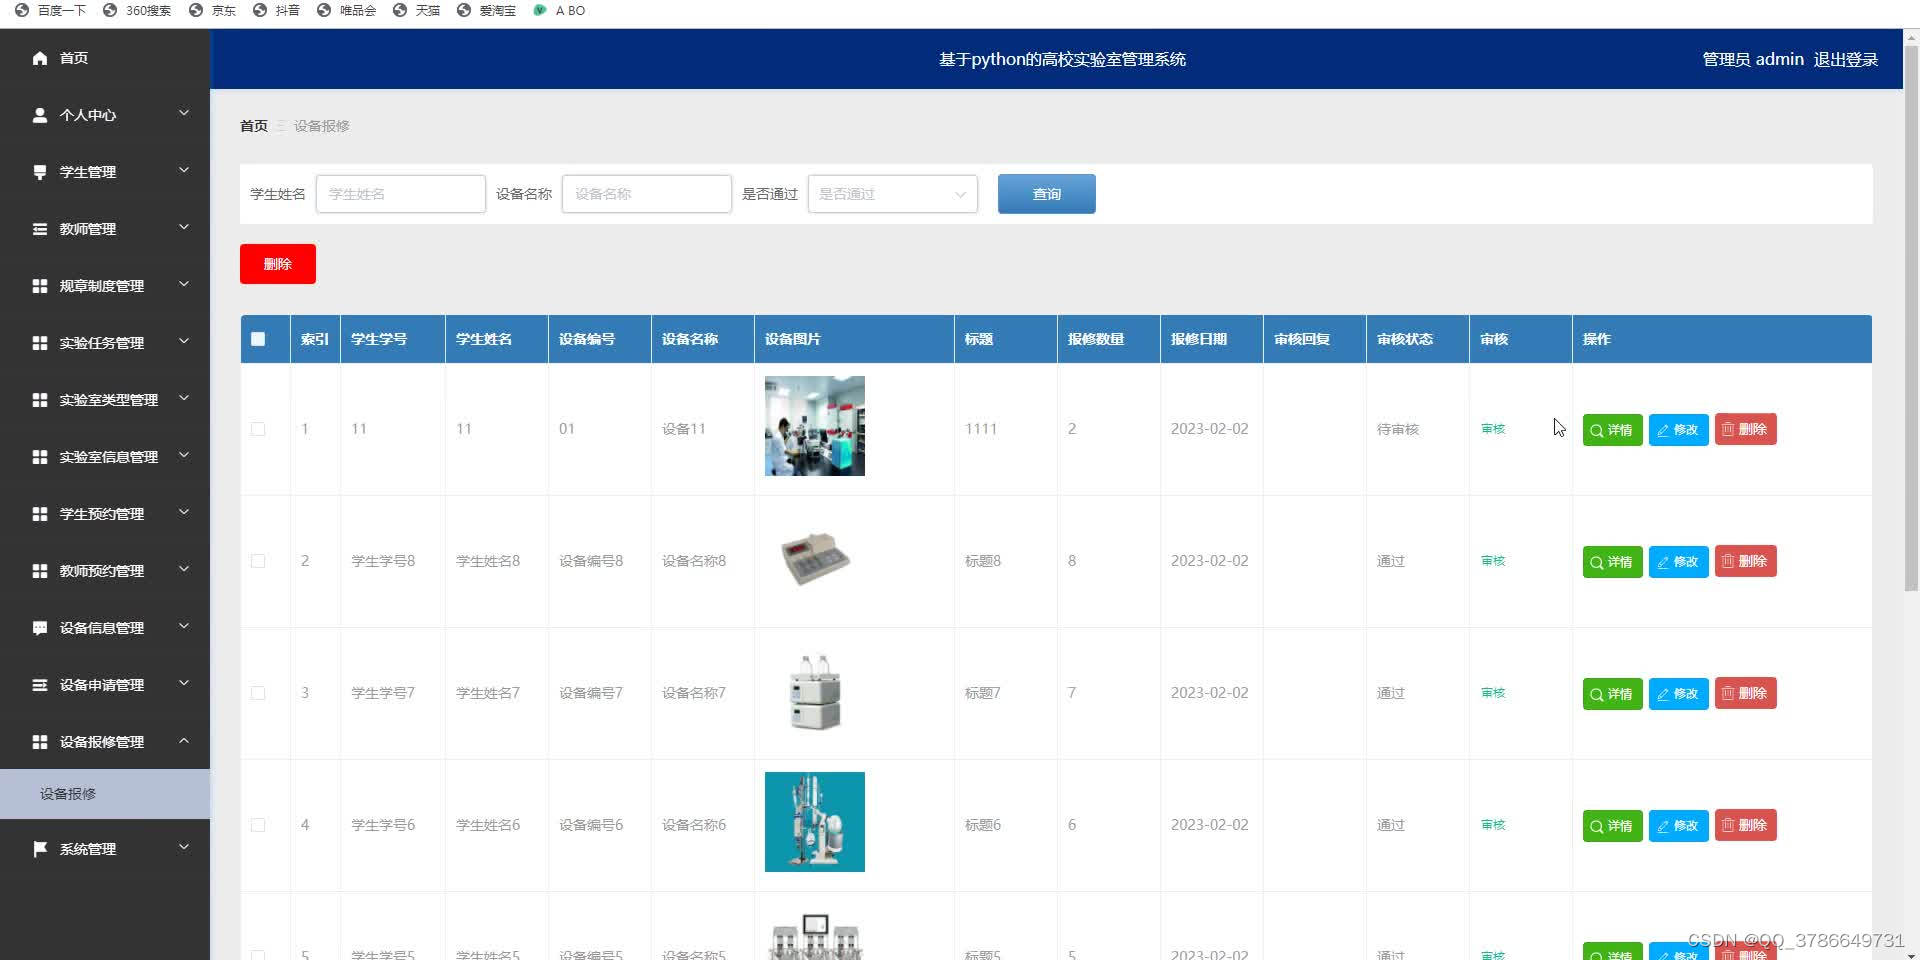Viewport: 1920px width, 960px height.
Task: Click the 首页 breadcrumb link
Action: point(254,126)
